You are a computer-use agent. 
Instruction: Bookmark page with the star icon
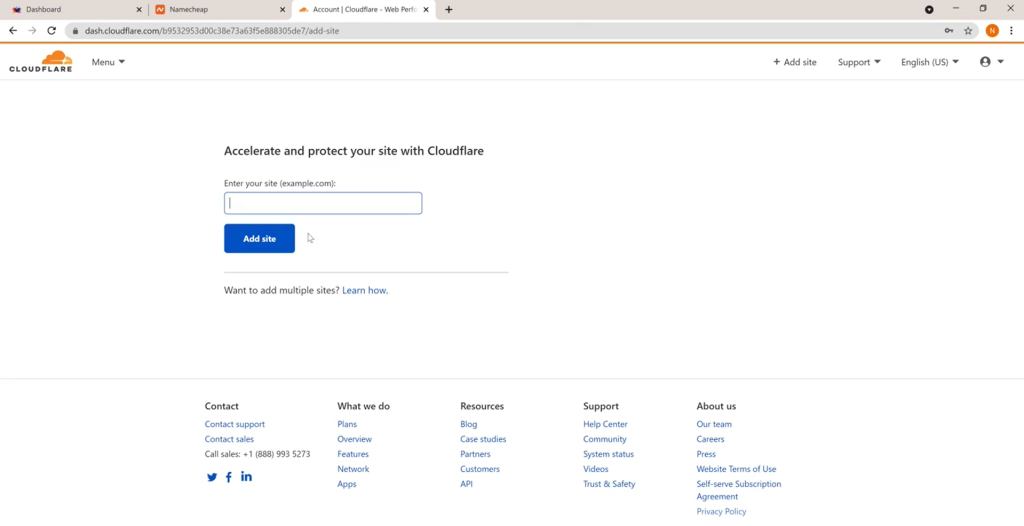tap(968, 31)
